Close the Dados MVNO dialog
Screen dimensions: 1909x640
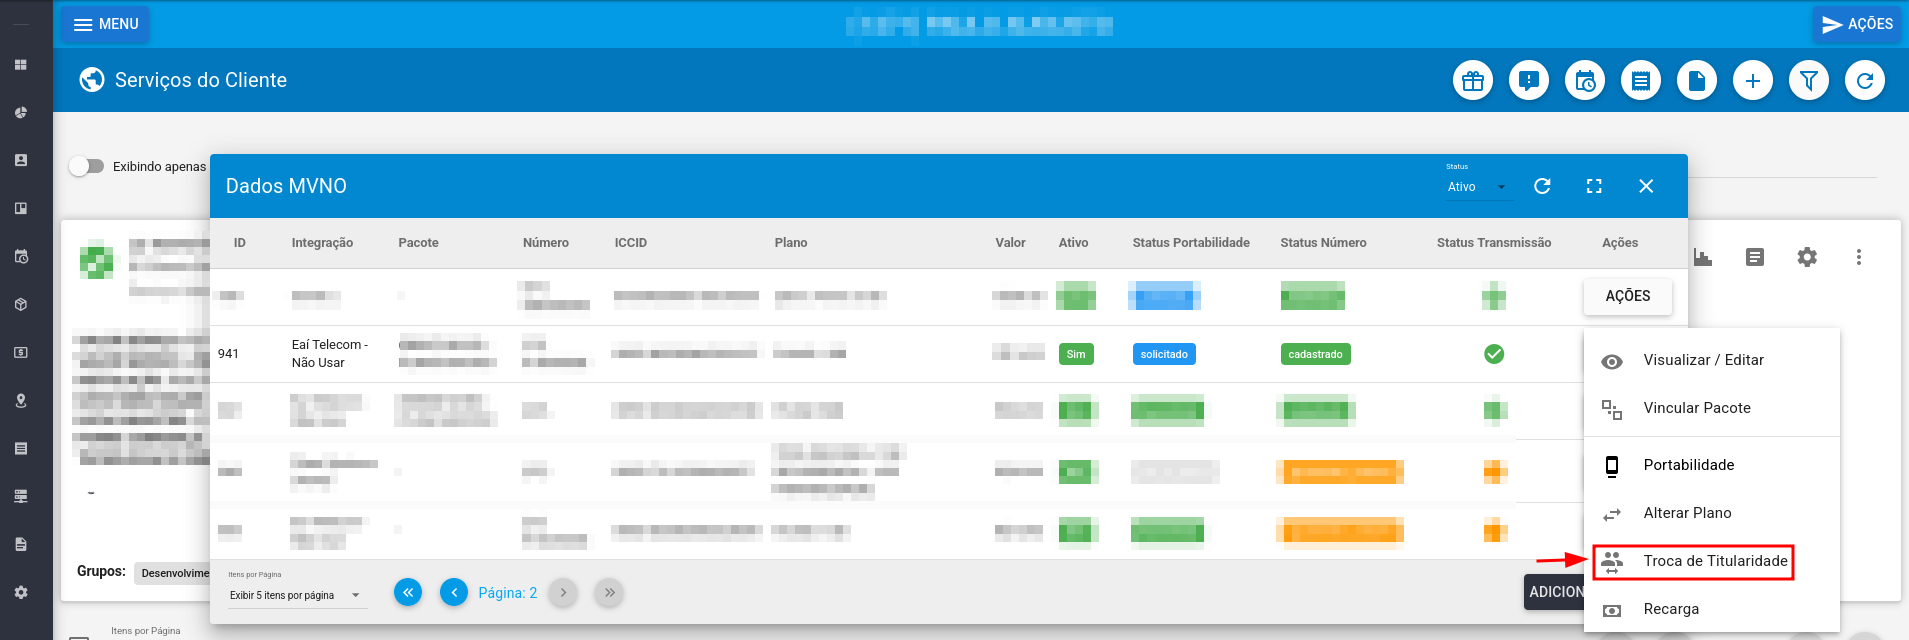1646,186
